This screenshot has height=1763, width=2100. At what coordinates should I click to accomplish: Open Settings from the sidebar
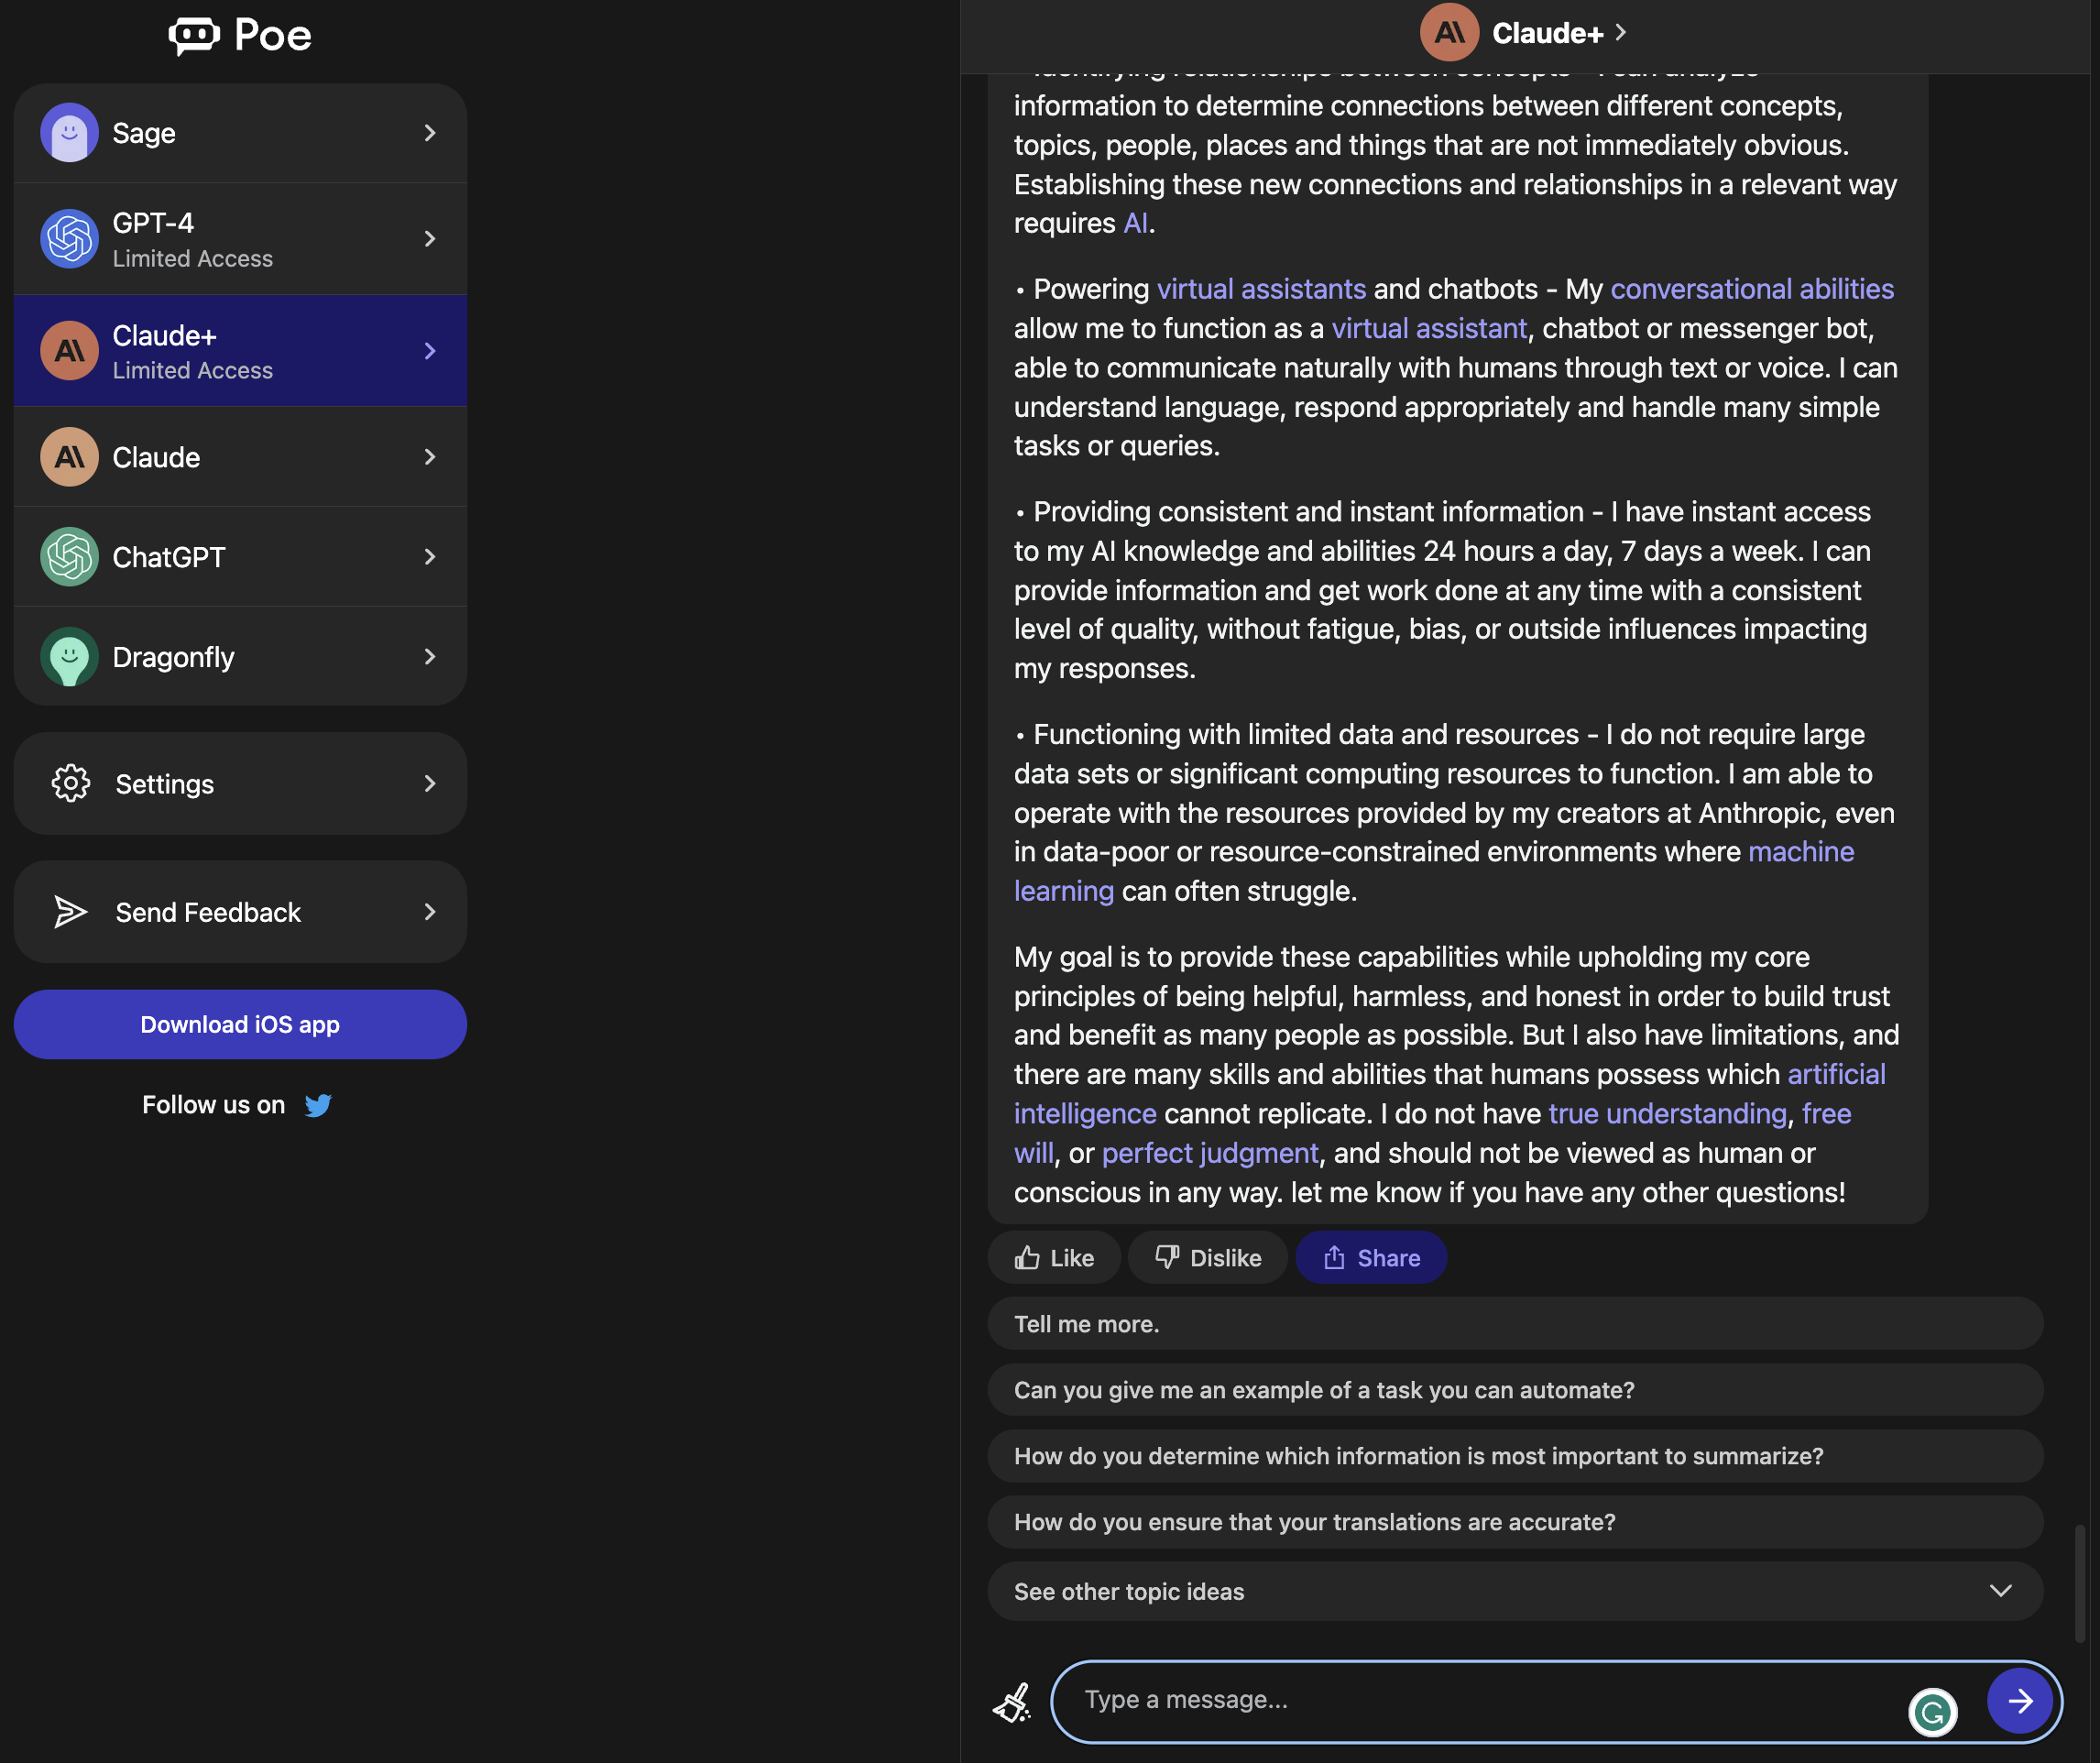(x=239, y=782)
